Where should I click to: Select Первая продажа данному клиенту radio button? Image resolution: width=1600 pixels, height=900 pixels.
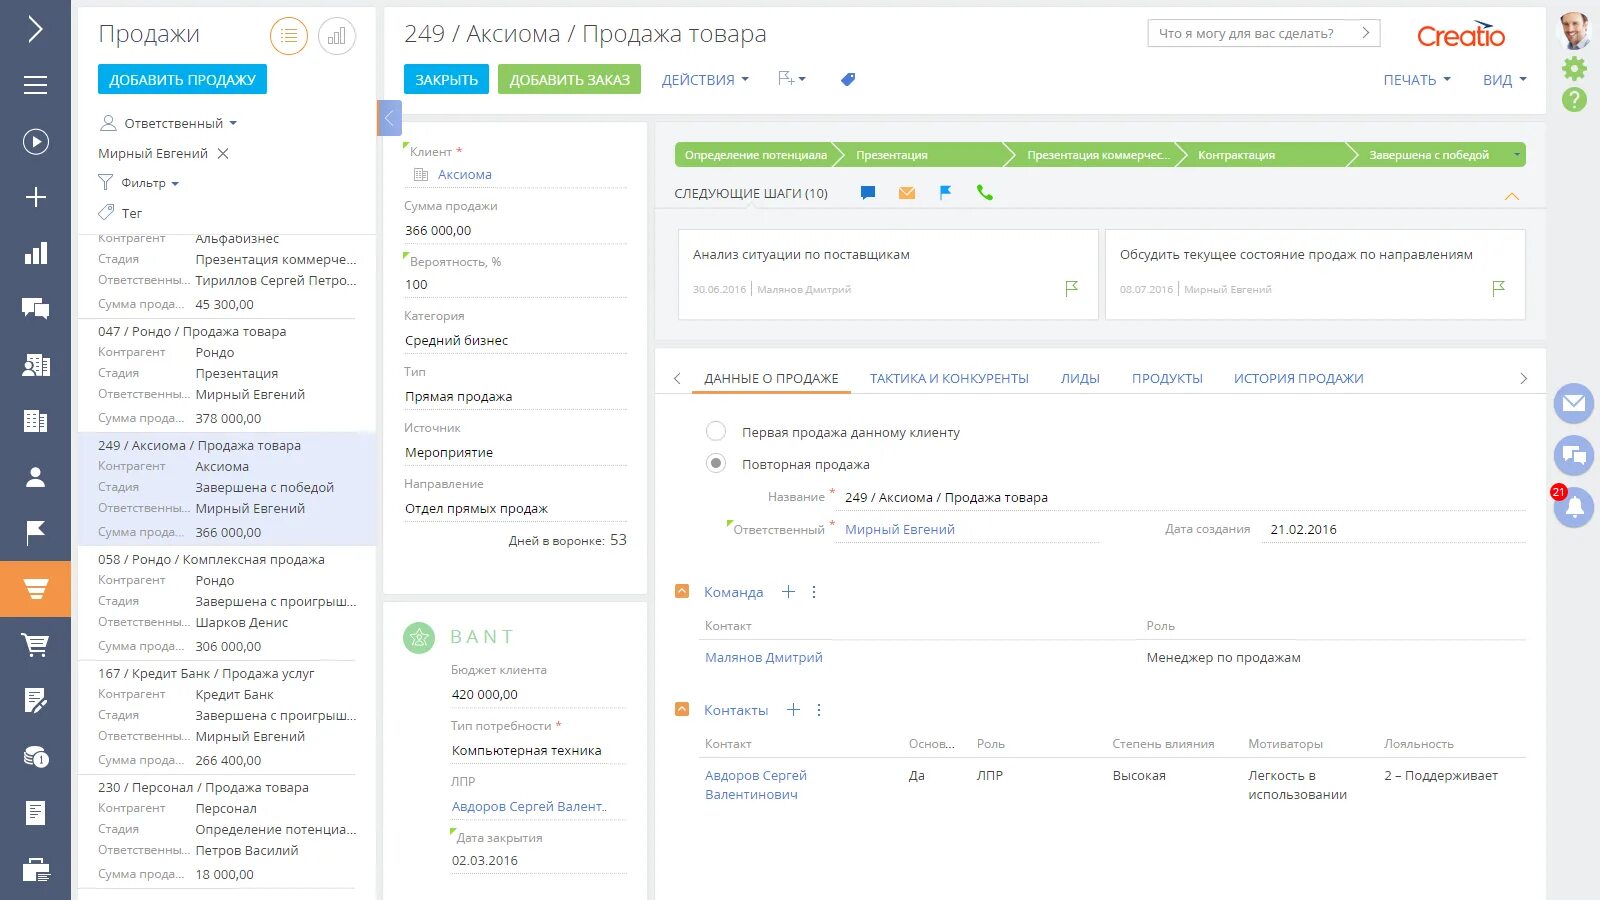point(716,432)
